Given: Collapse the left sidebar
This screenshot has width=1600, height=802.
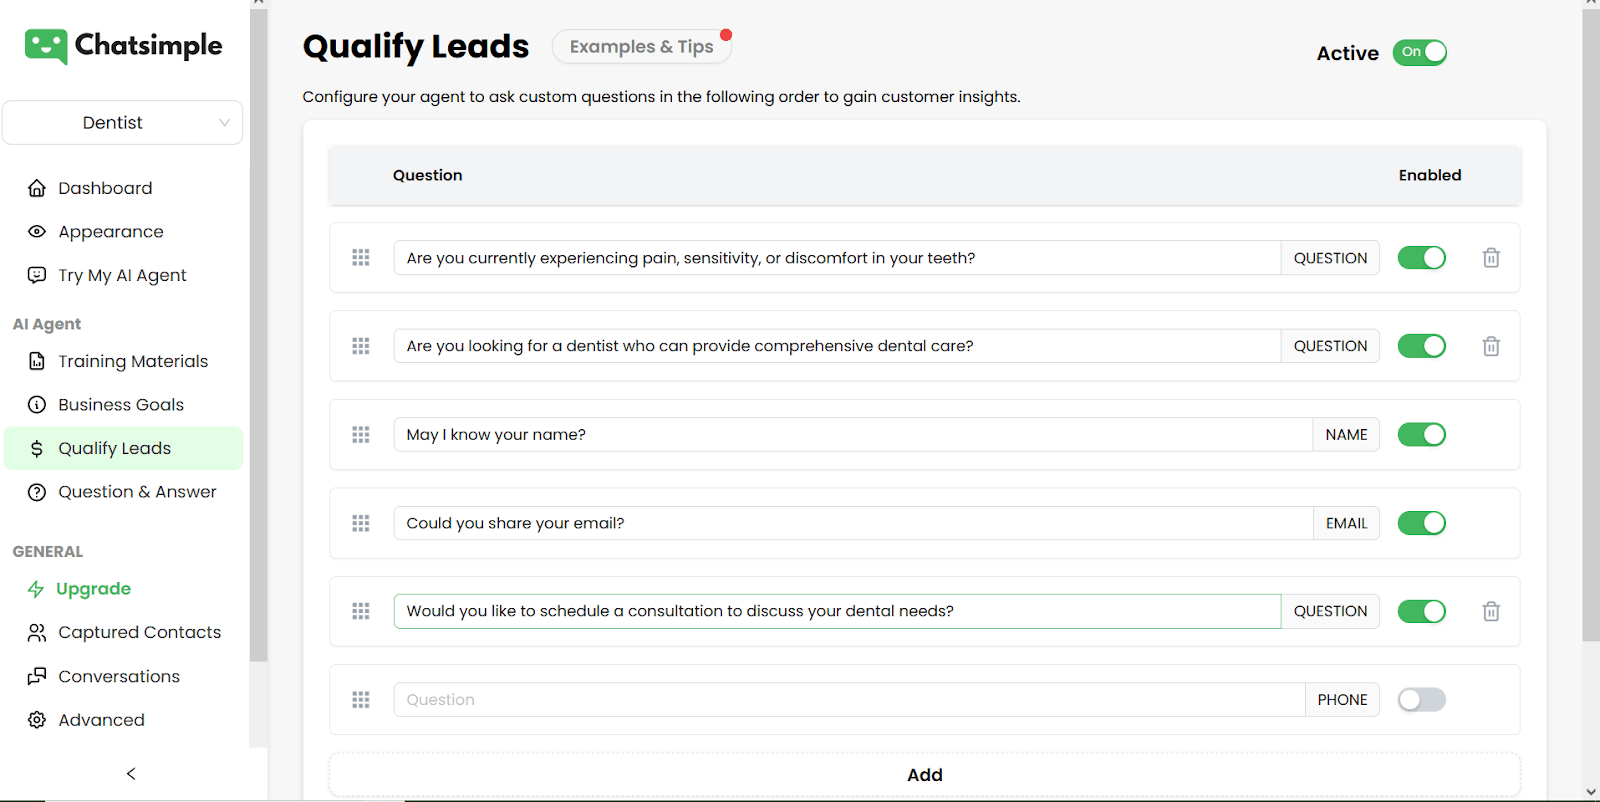Looking at the screenshot, I should (131, 774).
